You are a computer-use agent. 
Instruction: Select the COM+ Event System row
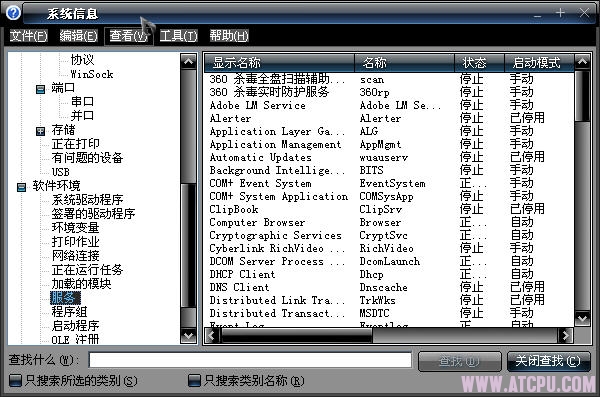pos(389,183)
